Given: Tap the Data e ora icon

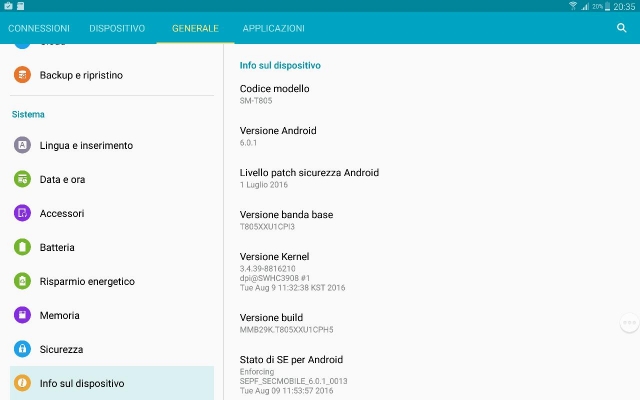Looking at the screenshot, I should pos(22,179).
